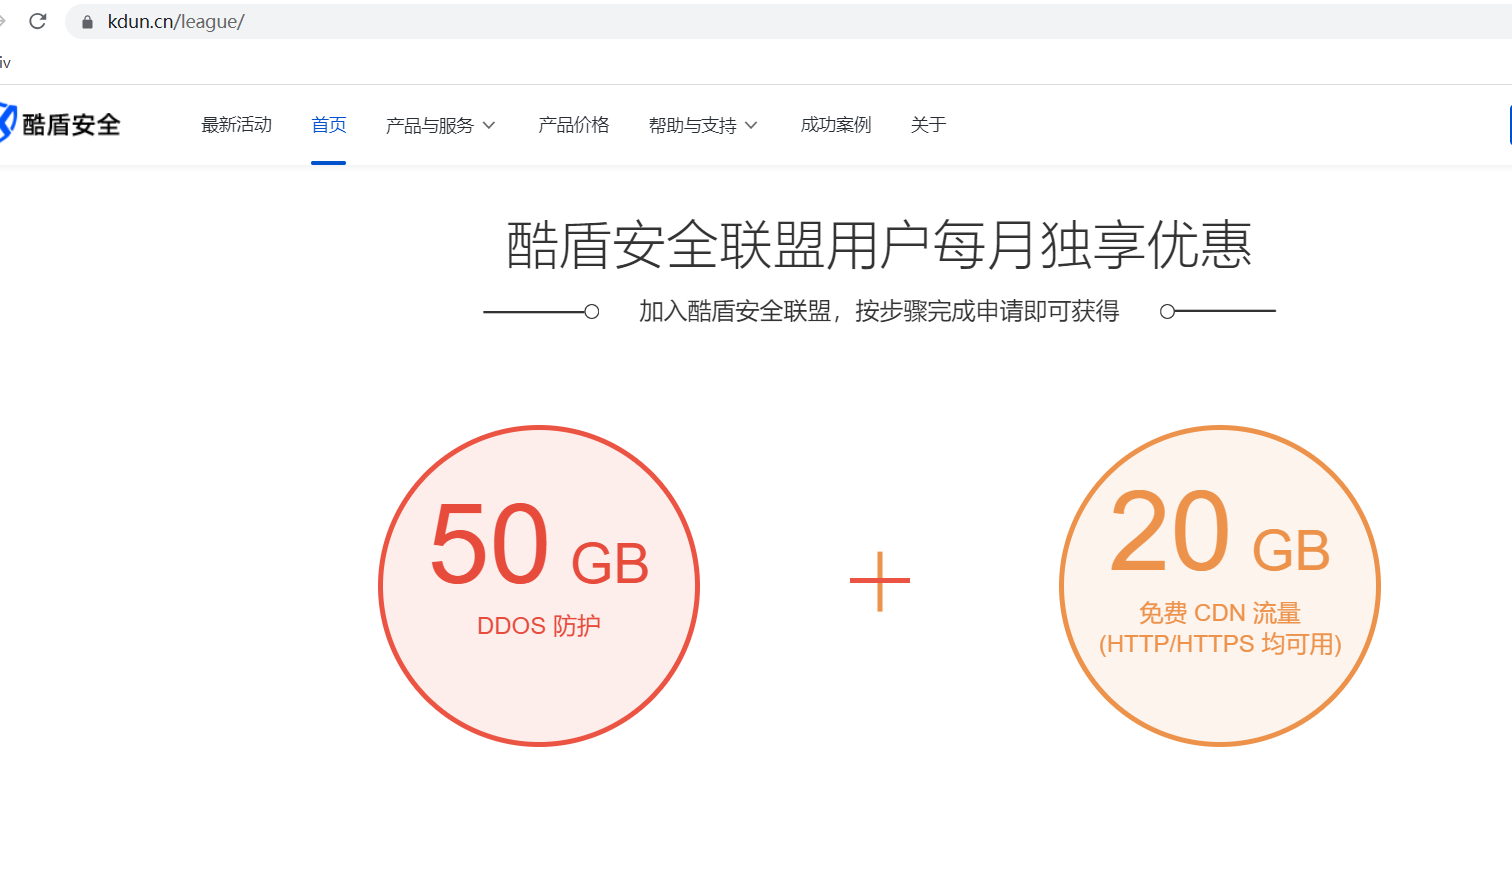Click the 免费 CDN 流量 label
The height and width of the screenshot is (869, 1512).
coord(1220,613)
